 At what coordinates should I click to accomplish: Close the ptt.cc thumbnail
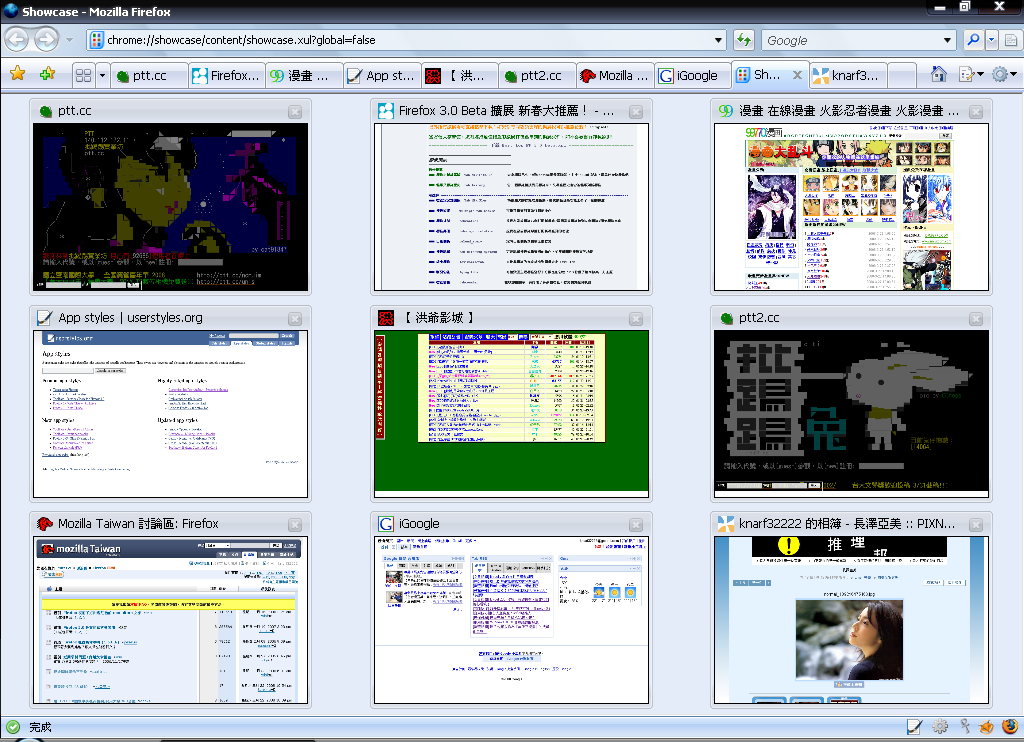(295, 112)
